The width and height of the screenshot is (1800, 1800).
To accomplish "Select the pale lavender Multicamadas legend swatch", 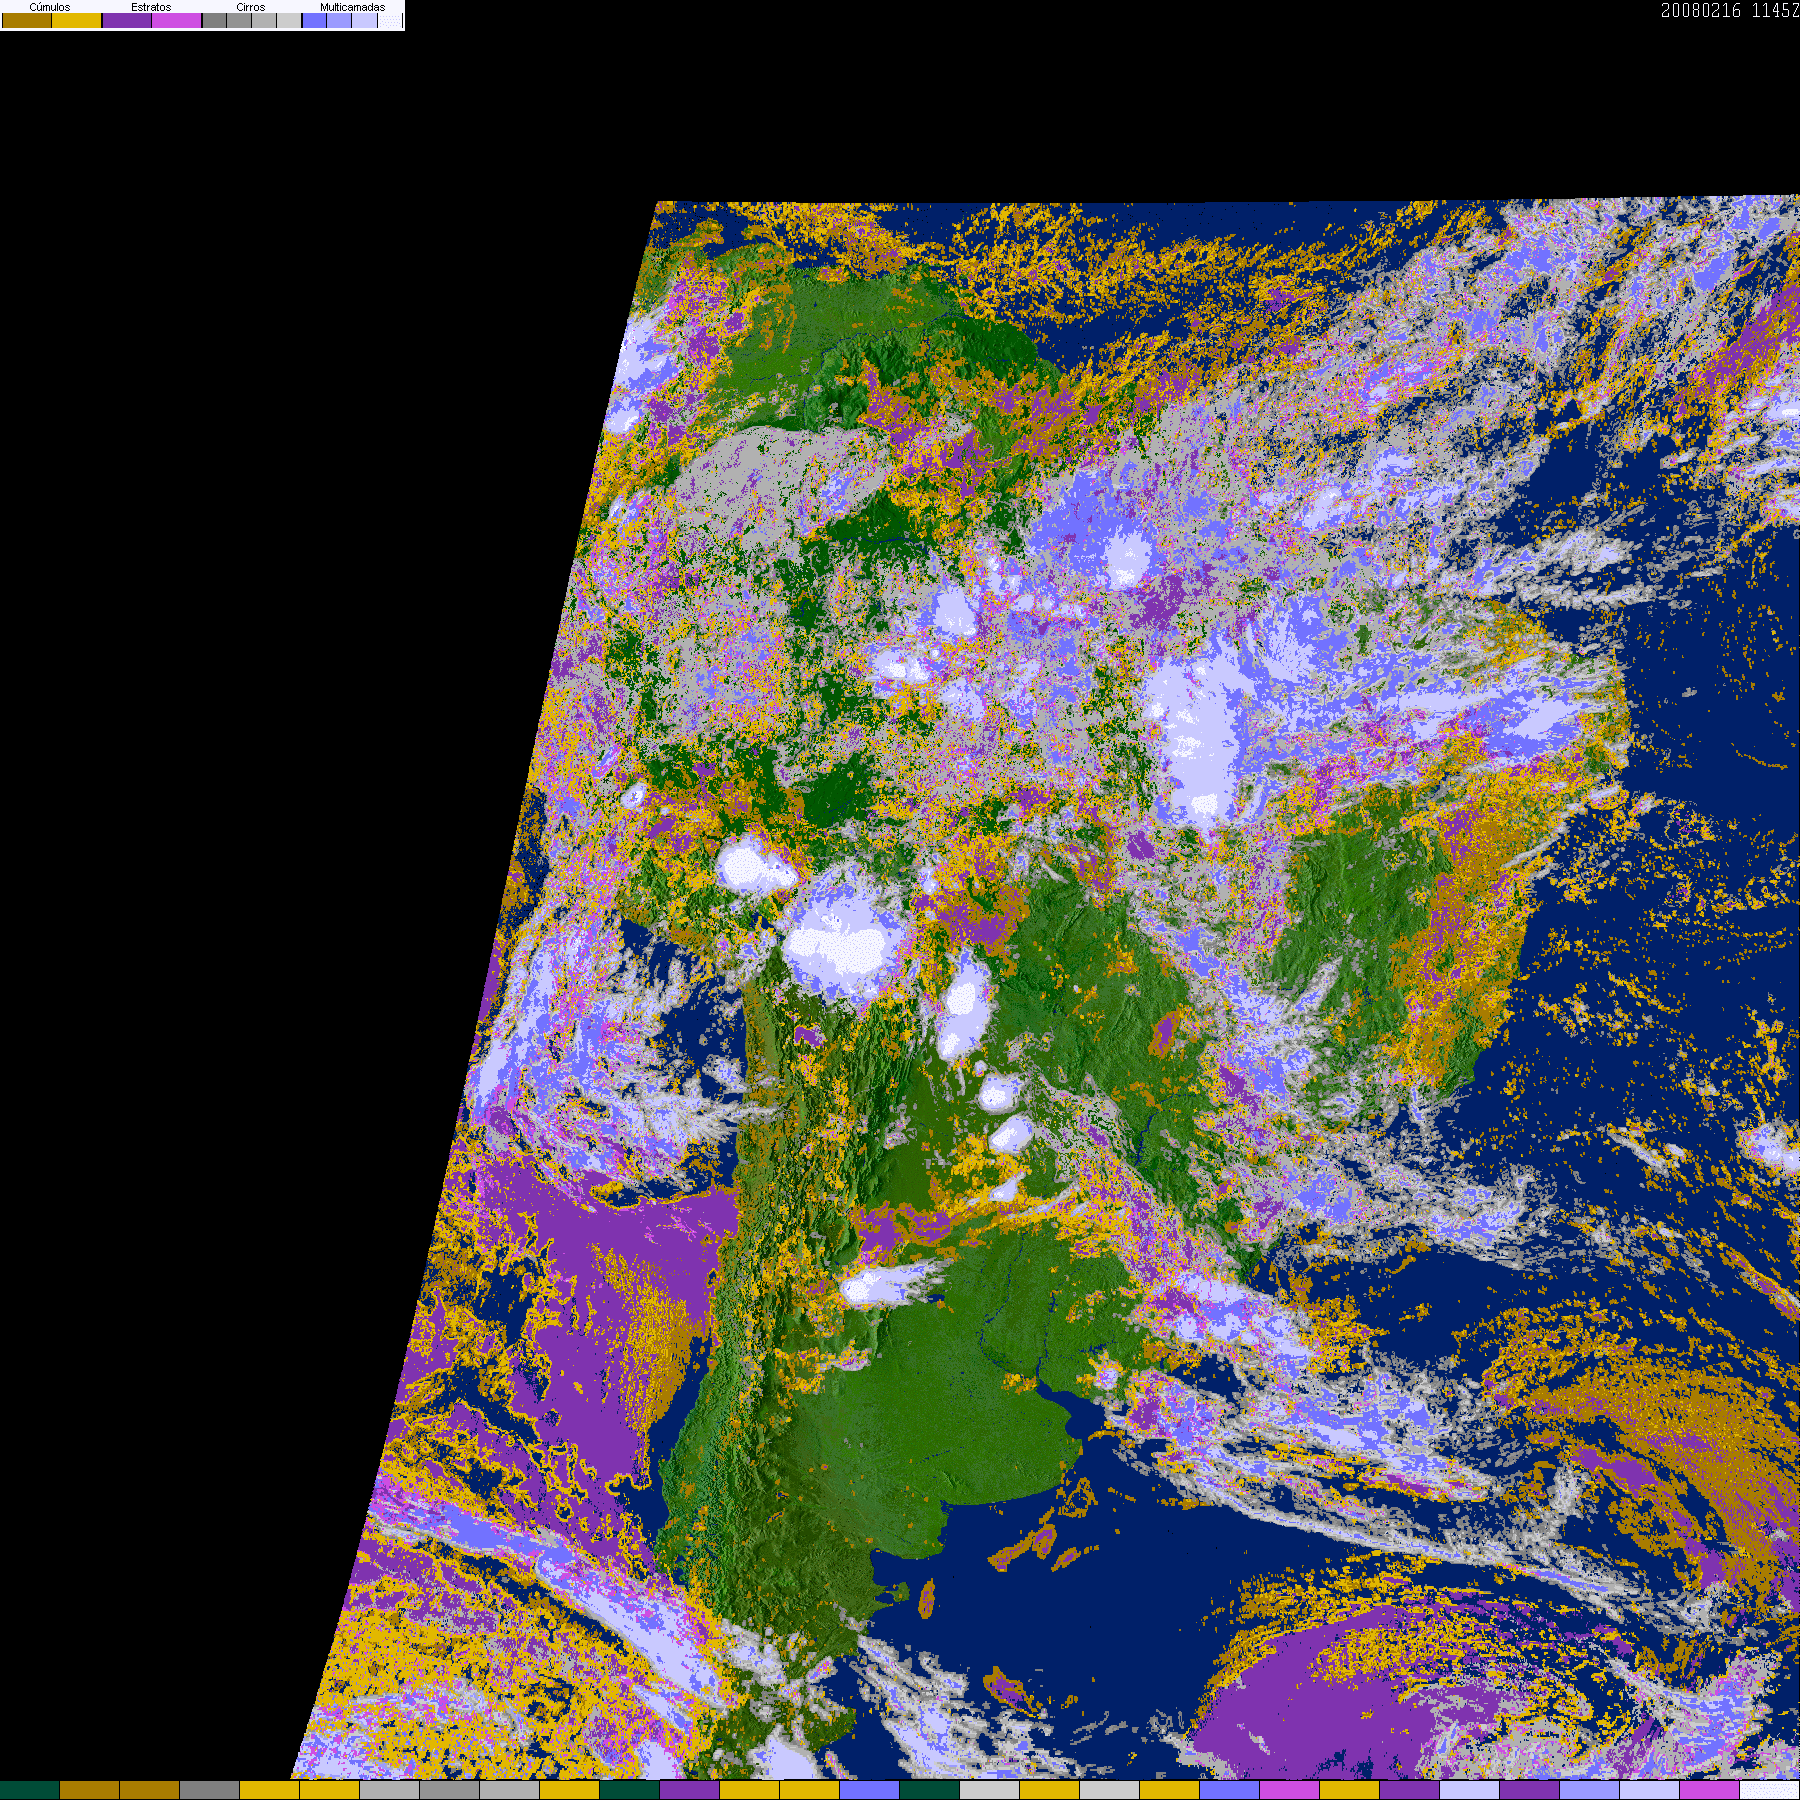I will pos(365,20).
